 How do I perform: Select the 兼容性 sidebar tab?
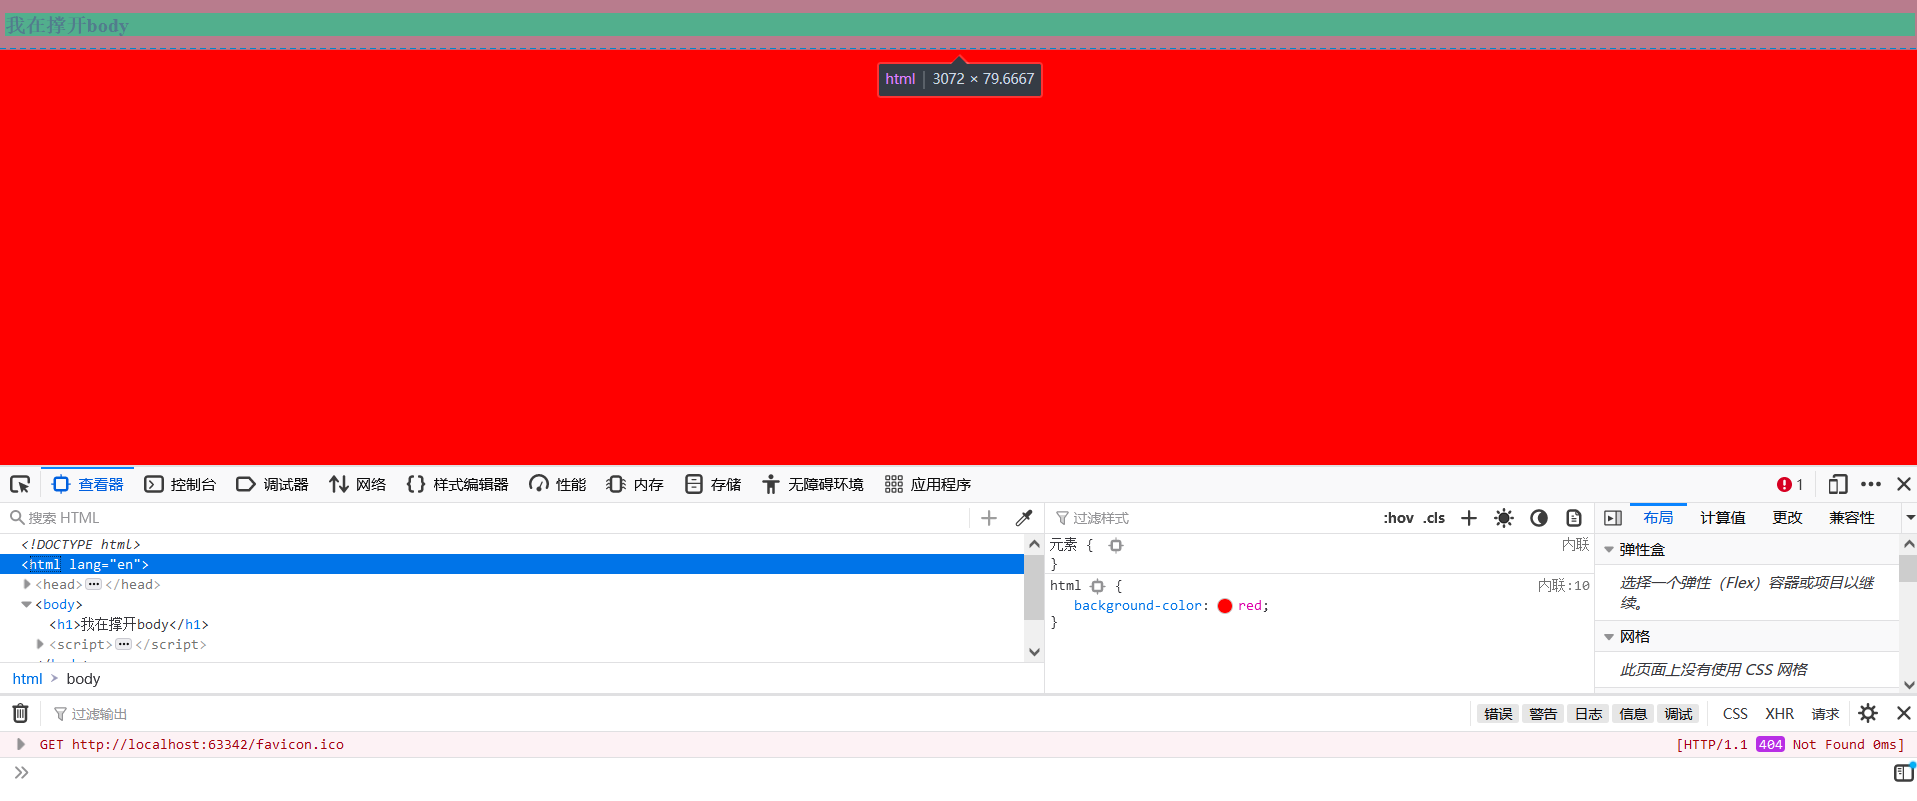click(1852, 518)
